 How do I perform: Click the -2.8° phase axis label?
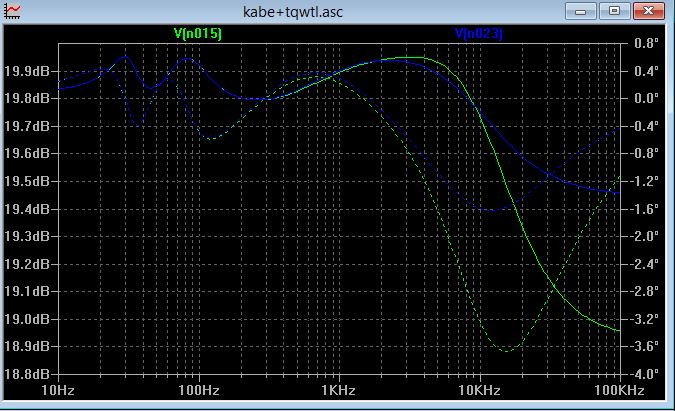[643, 291]
